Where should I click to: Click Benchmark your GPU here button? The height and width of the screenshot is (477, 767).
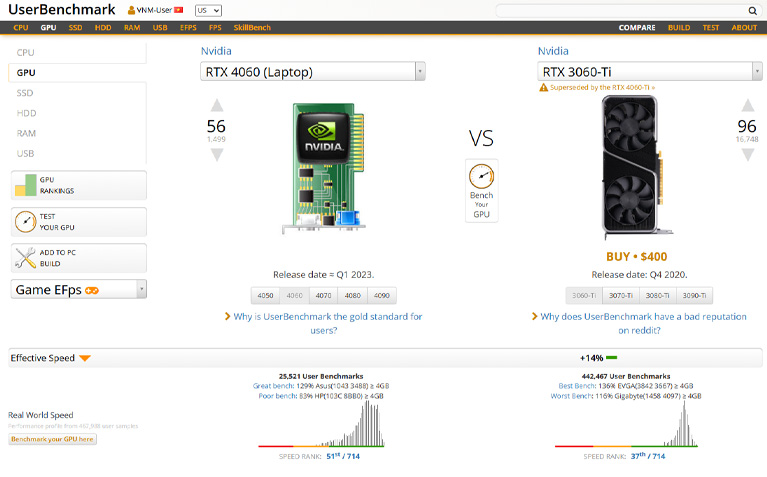pos(52,439)
